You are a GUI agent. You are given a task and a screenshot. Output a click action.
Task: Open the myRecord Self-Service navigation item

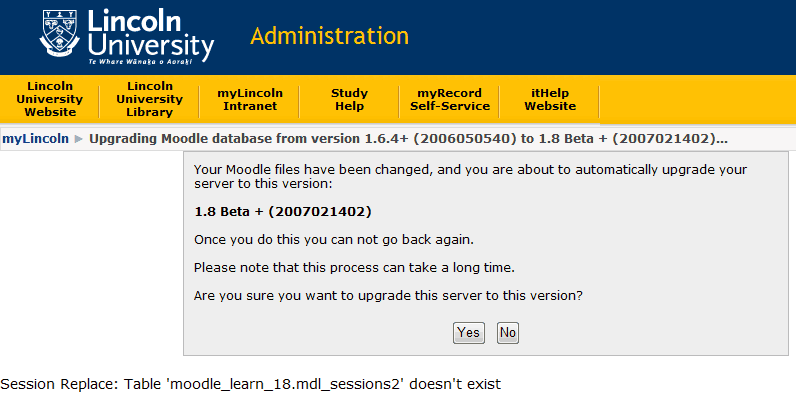pyautogui.click(x=450, y=99)
